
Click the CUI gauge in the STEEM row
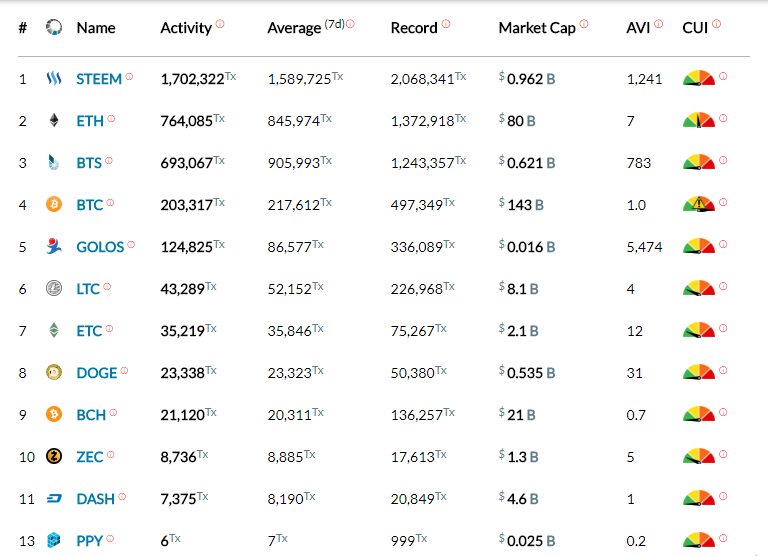tap(699, 78)
